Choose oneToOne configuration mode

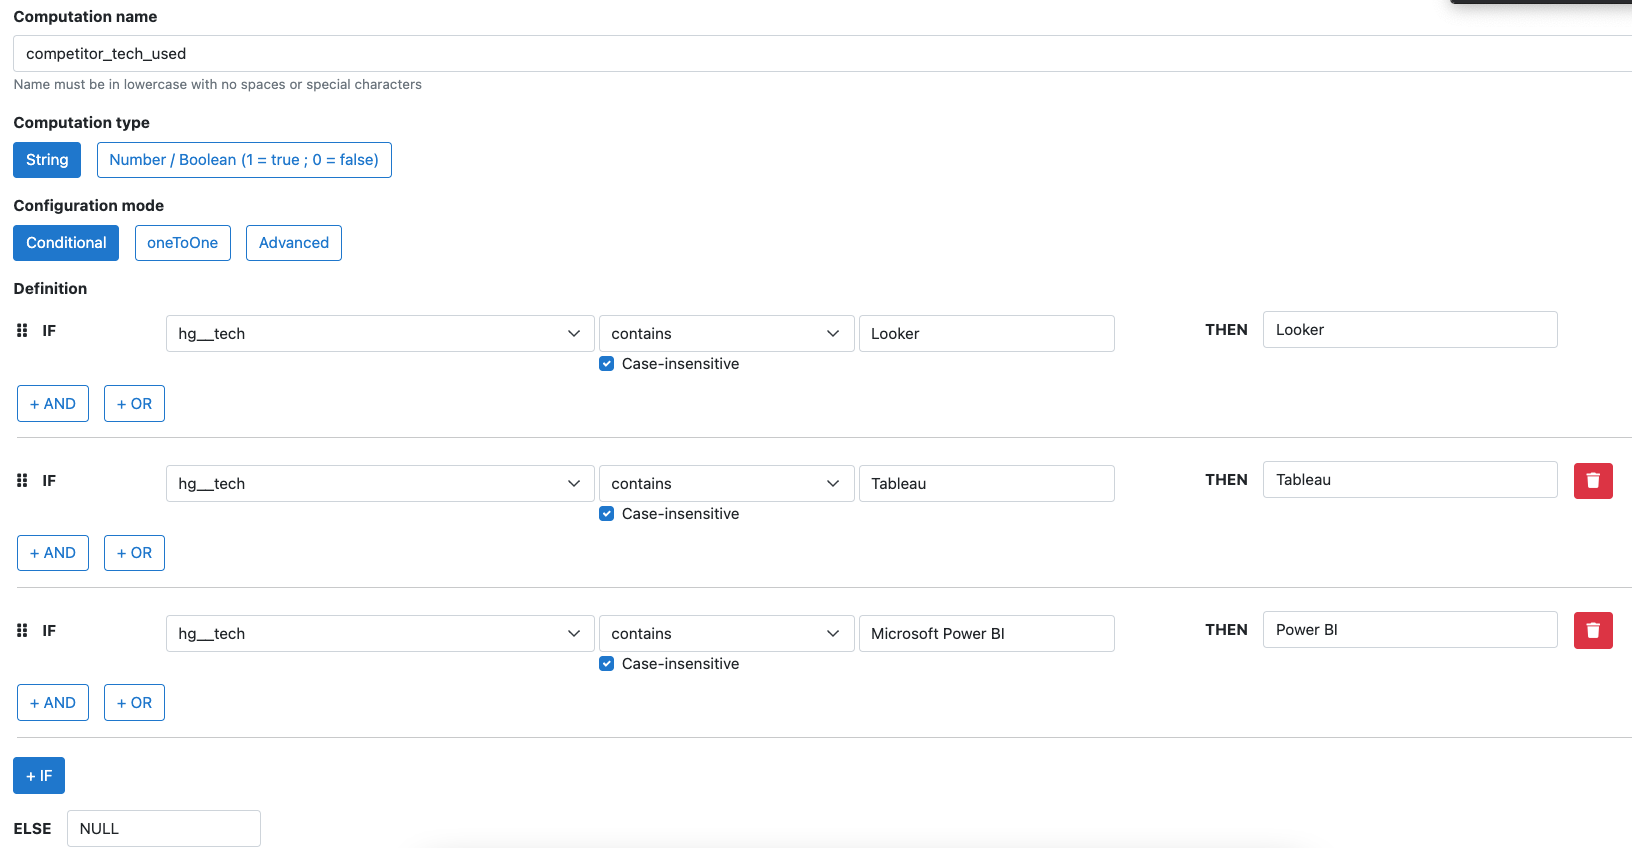coord(183,243)
